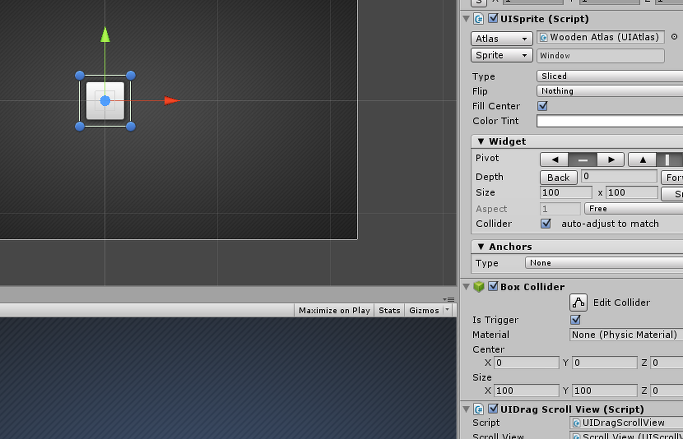Viewport: 683px width, 439px height.
Task: Toggle the Is Trigger checkbox
Action: click(x=575, y=320)
